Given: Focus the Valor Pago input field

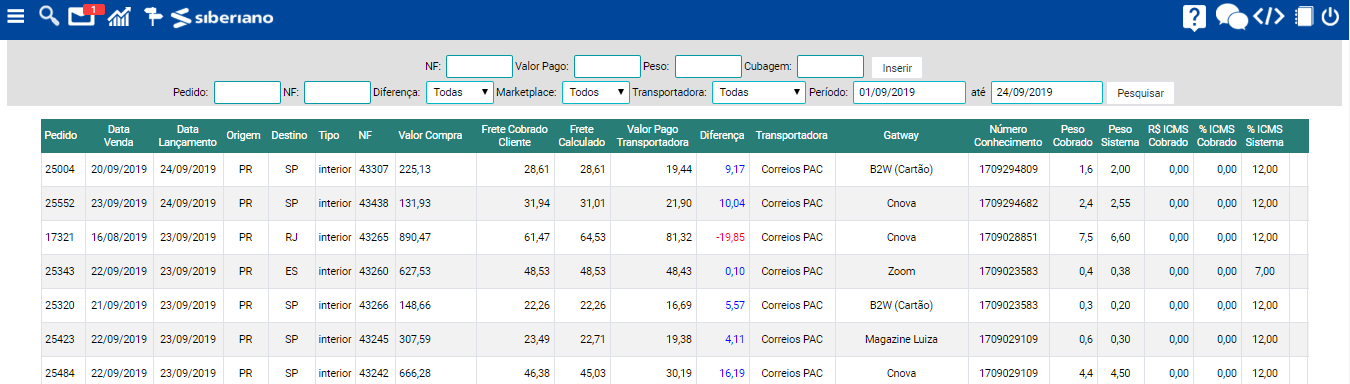Looking at the screenshot, I should (607, 66).
